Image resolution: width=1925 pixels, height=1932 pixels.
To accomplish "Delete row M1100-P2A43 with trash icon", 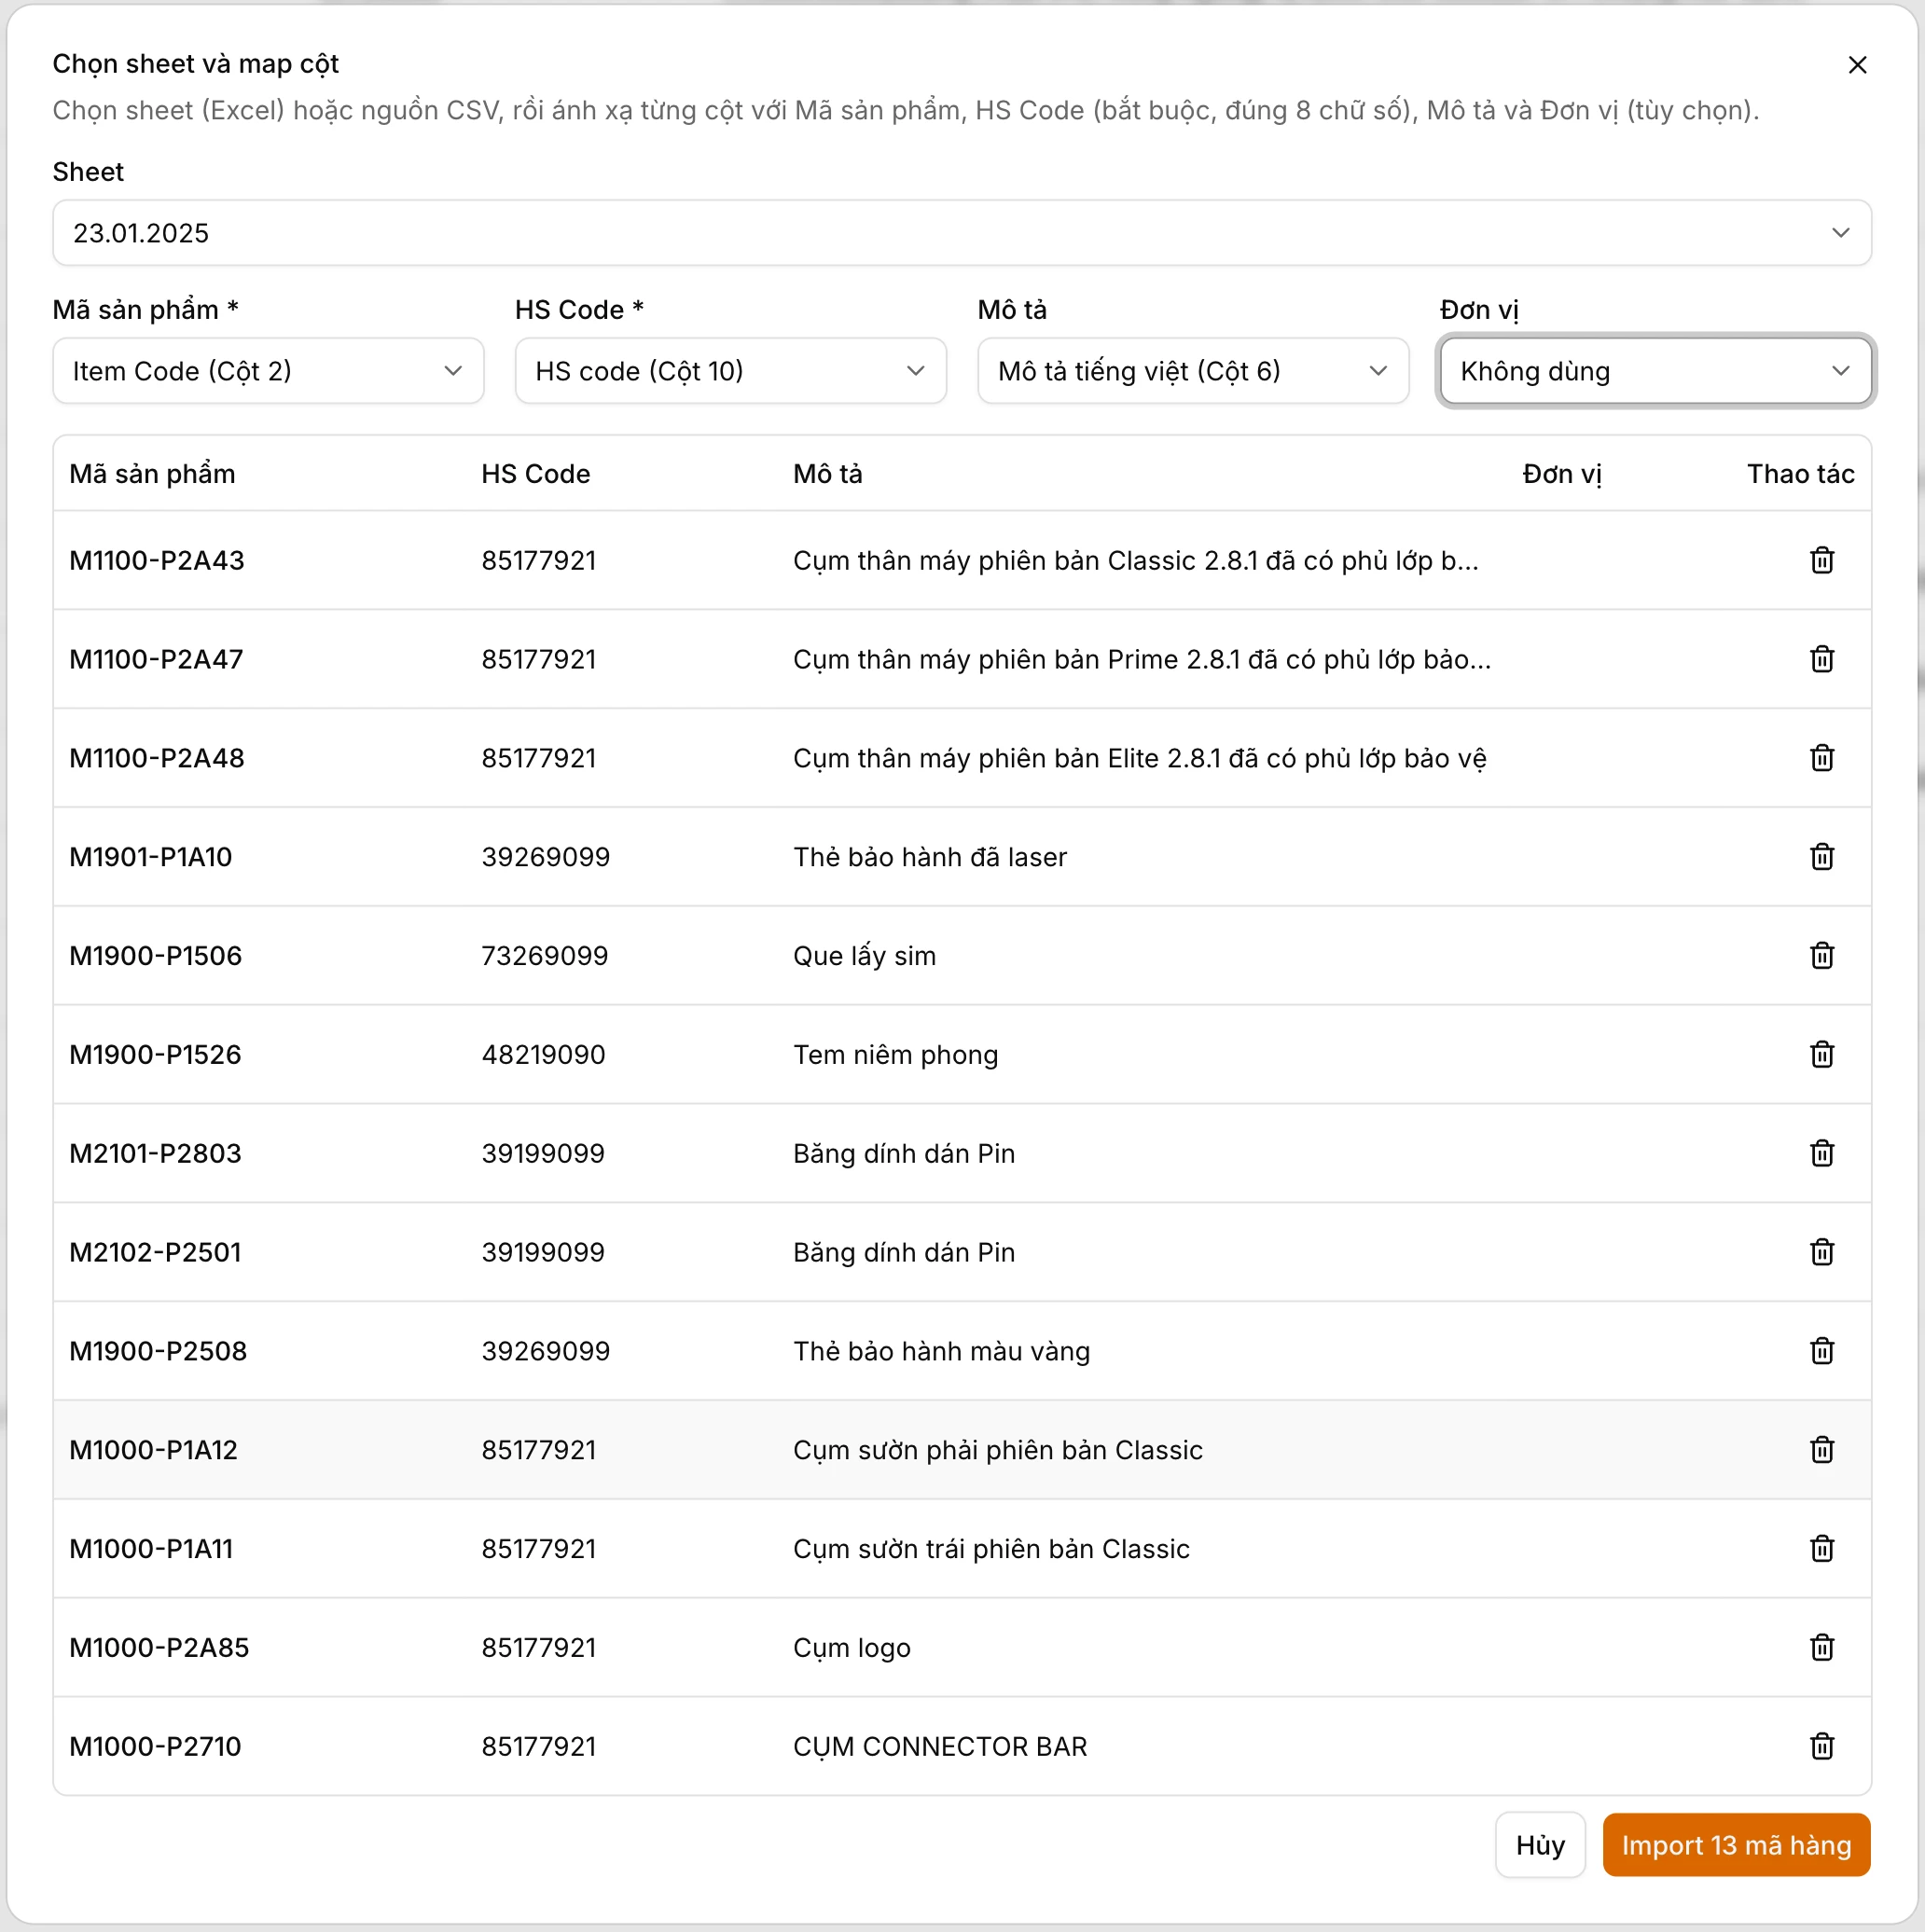I will [x=1821, y=560].
